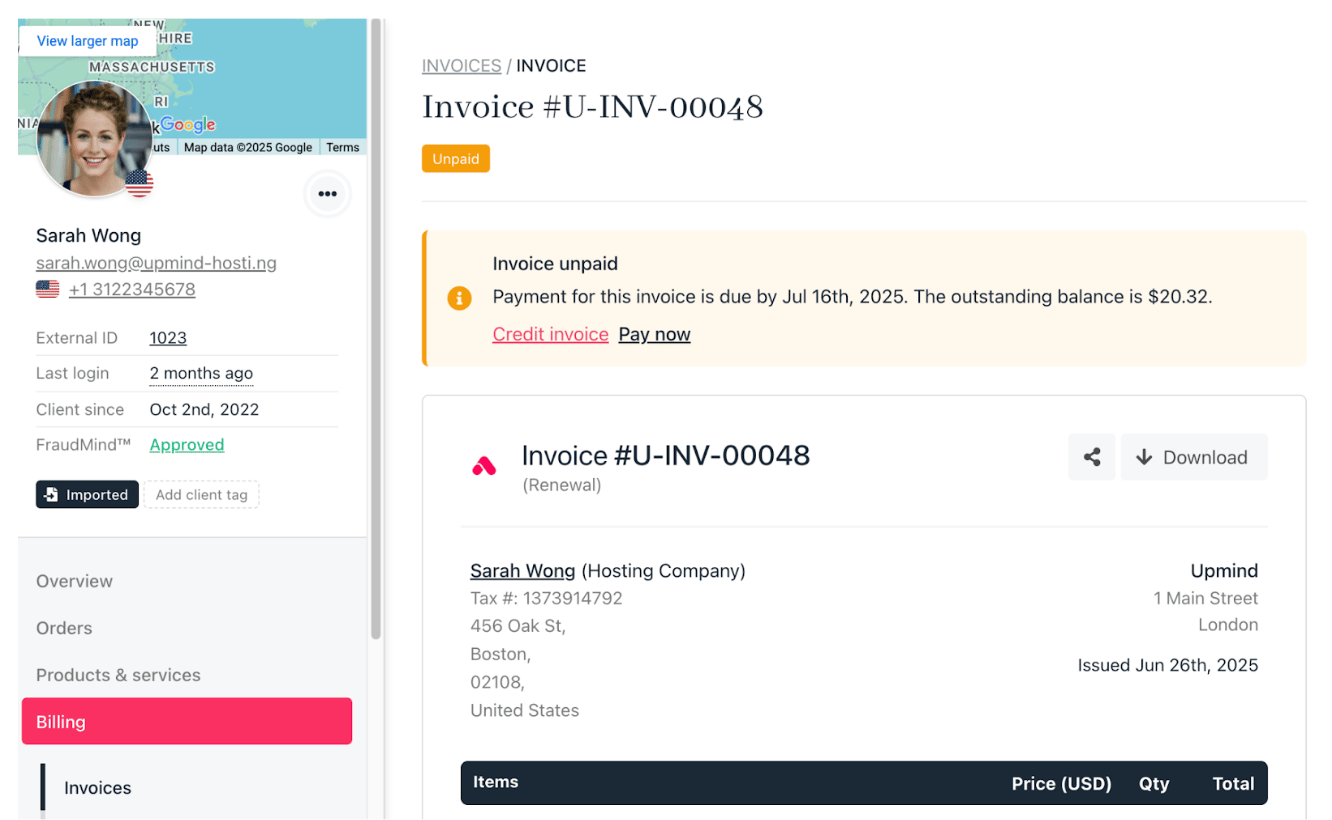Click the Google logo on map
Screen dimensions: 1332x820
coord(188,124)
